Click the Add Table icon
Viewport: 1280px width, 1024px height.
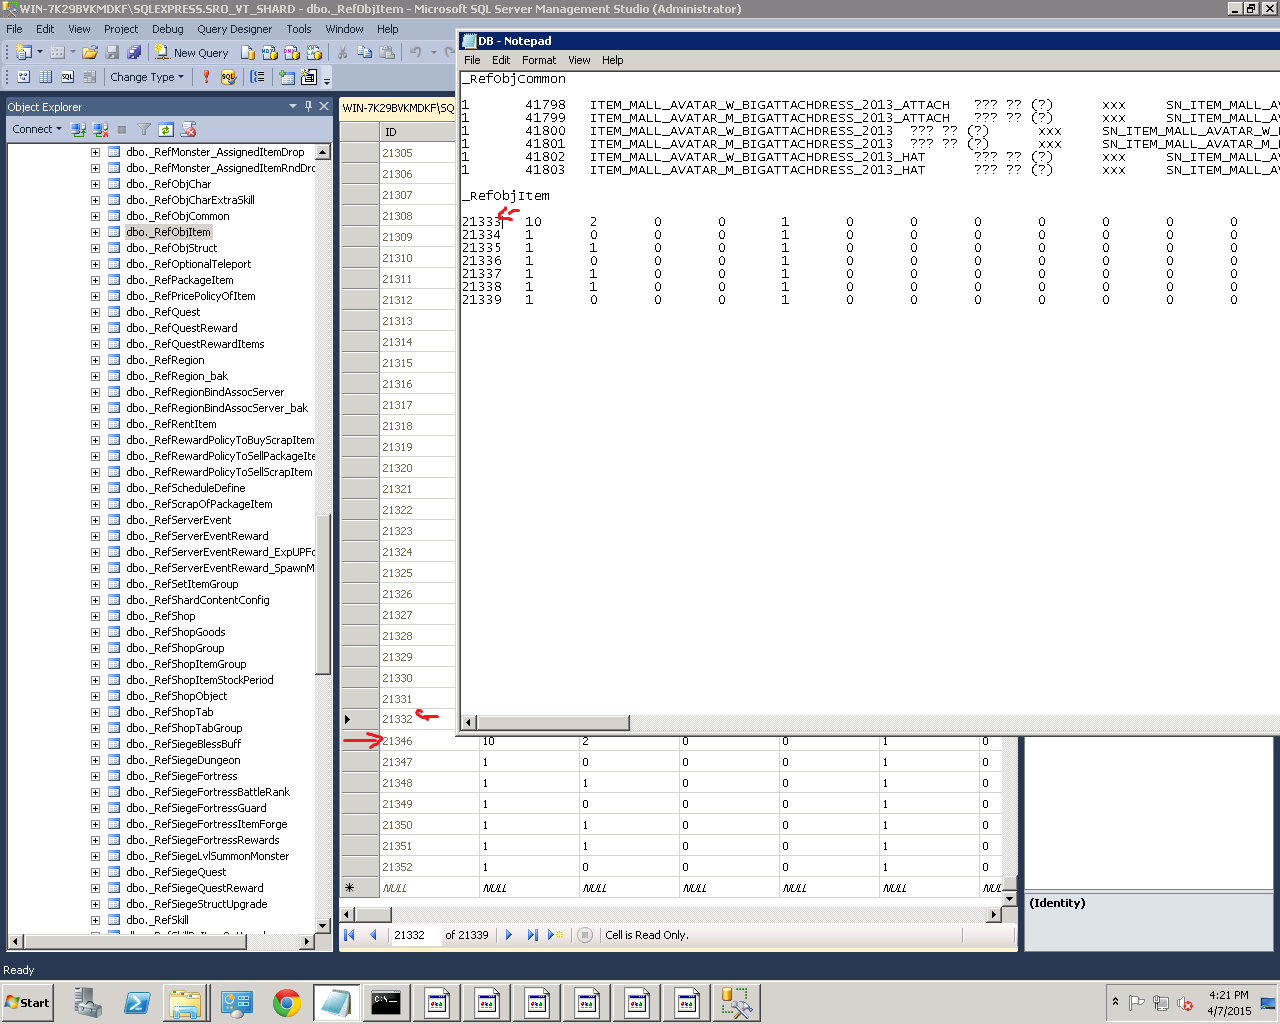(x=287, y=77)
